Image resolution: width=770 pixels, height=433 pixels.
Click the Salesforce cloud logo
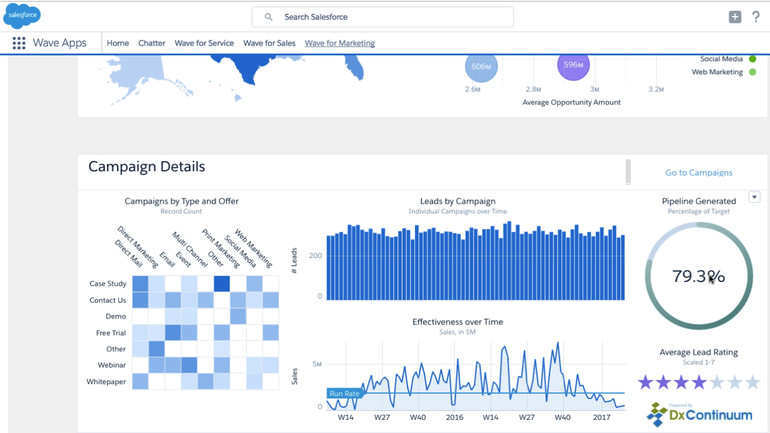[x=22, y=15]
